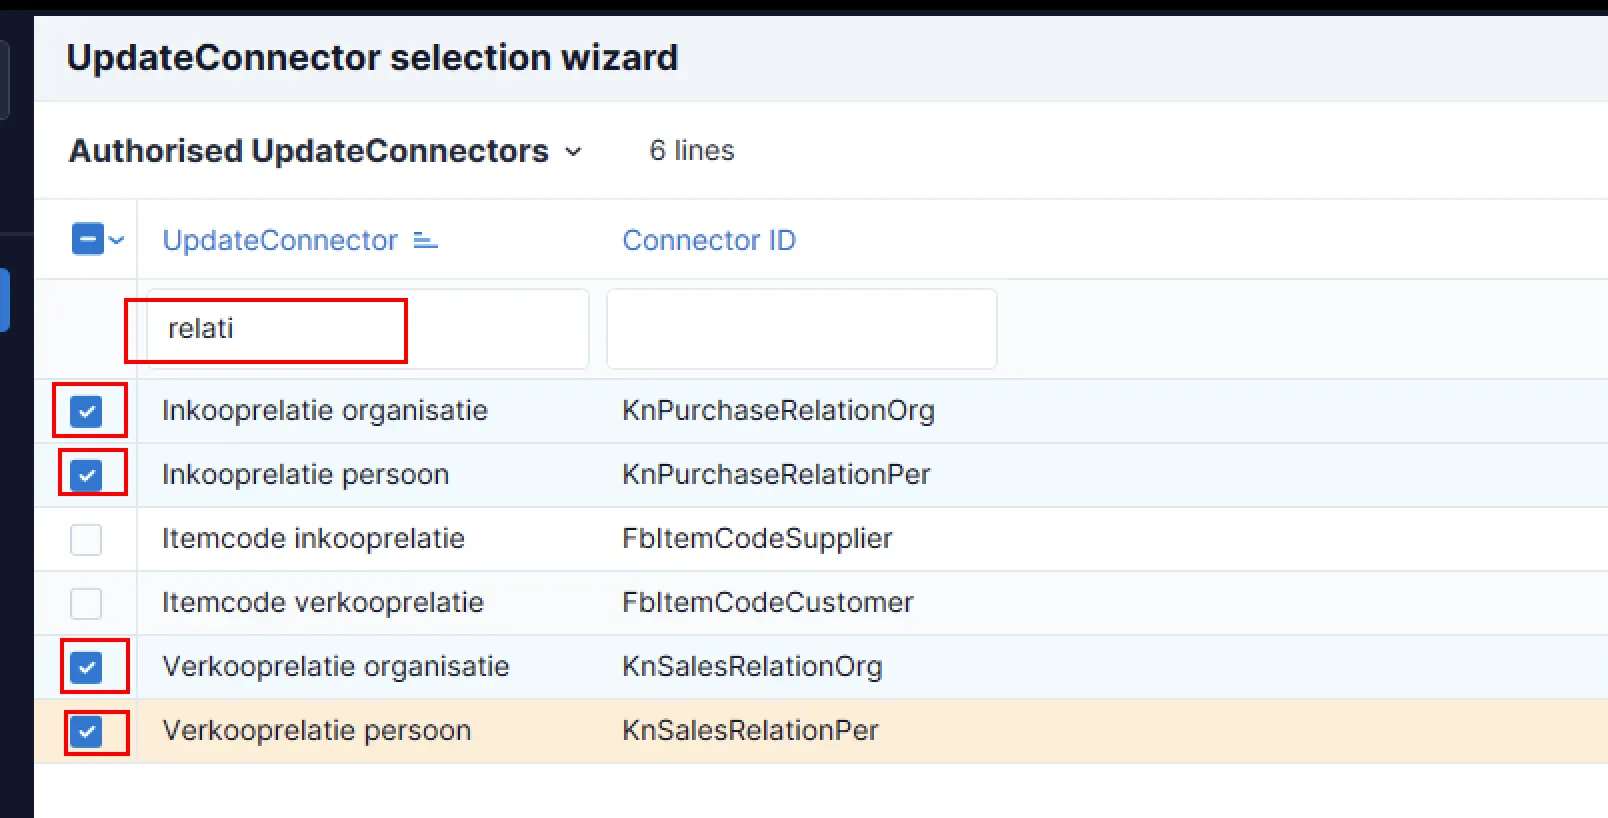1608x818 pixels.
Task: Check the Itemcode inkooprelatie checkbox
Action: (x=87, y=539)
